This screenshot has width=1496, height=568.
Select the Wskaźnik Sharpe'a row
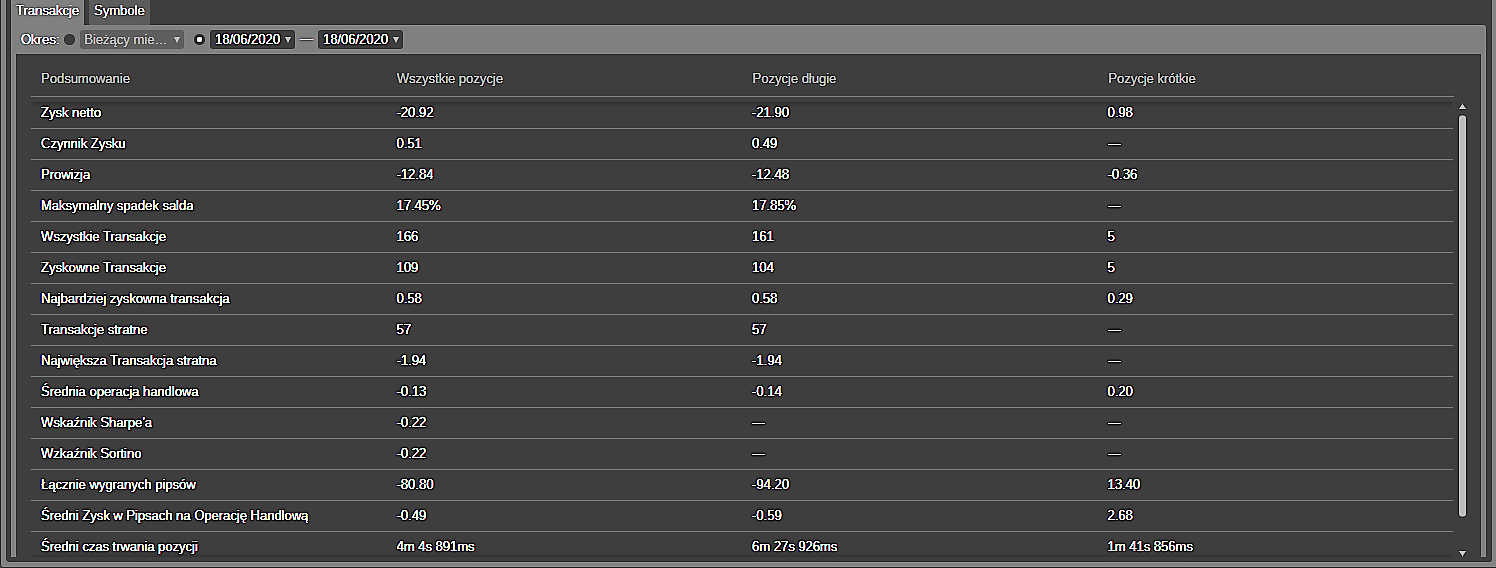pos(742,423)
